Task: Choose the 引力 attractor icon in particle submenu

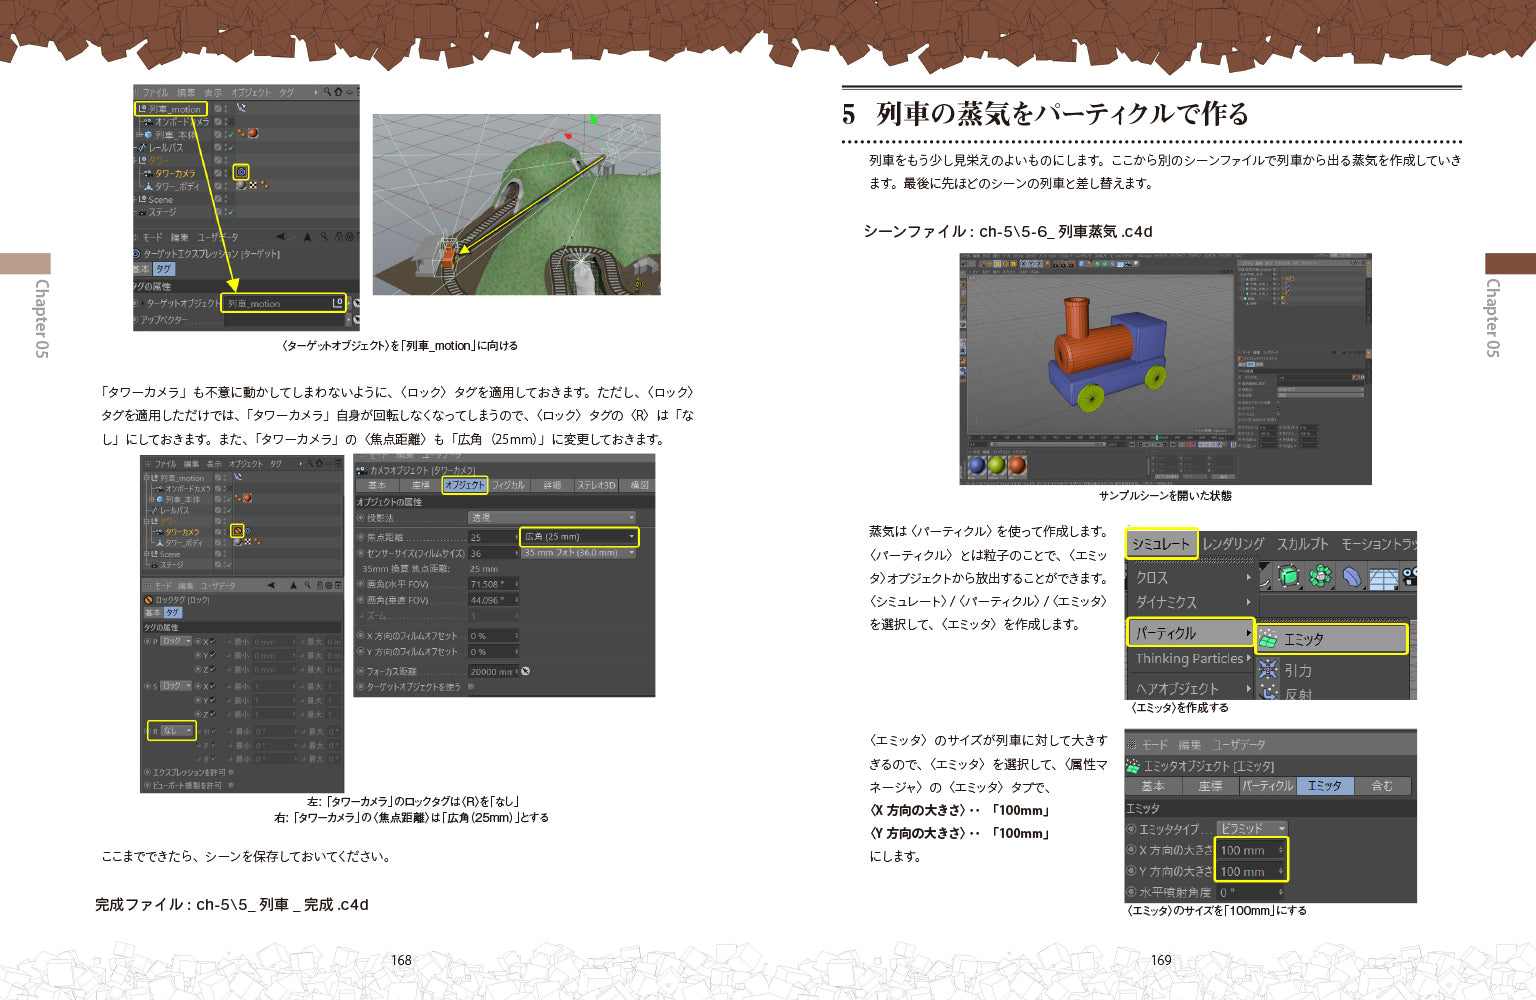Action: [x=1269, y=669]
